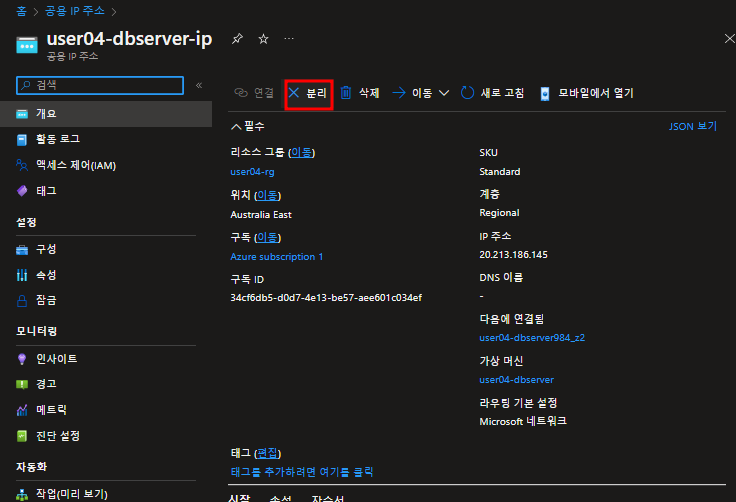
Task: Select 개요 overview menu item
Action: coord(106,114)
